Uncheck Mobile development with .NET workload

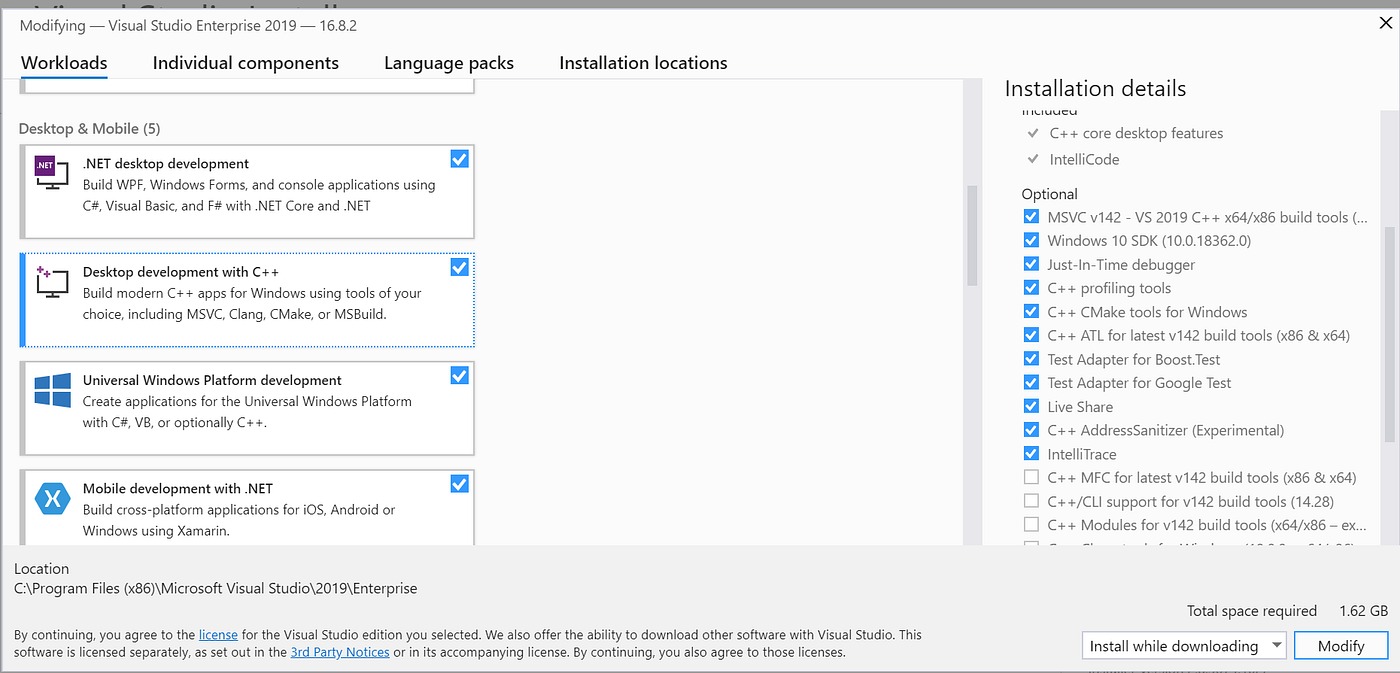click(459, 484)
